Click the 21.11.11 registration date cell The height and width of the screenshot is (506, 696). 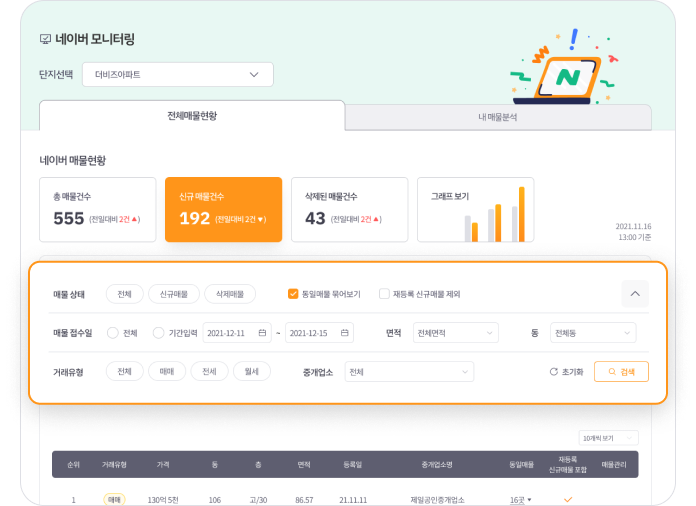[x=353, y=500]
